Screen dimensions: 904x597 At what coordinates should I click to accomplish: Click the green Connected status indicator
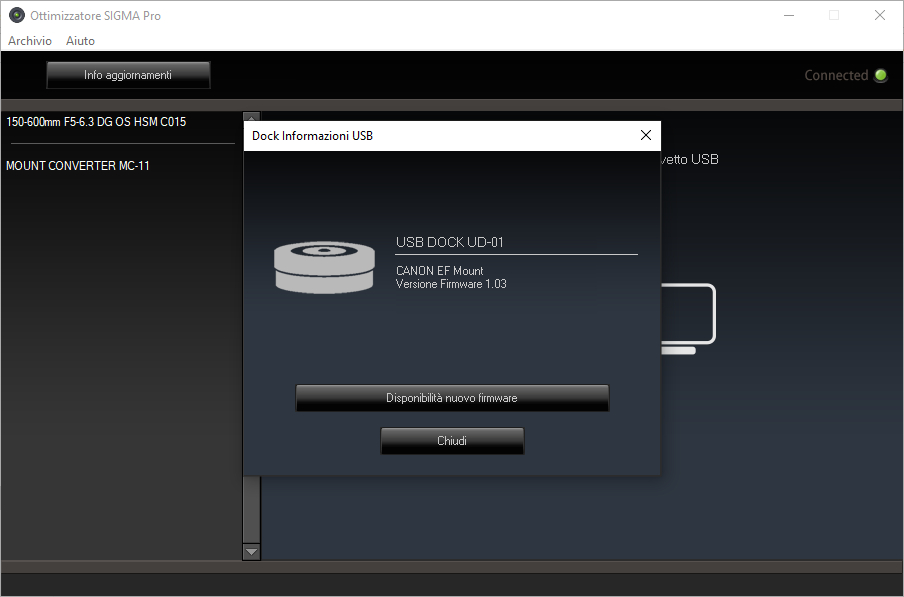point(880,75)
